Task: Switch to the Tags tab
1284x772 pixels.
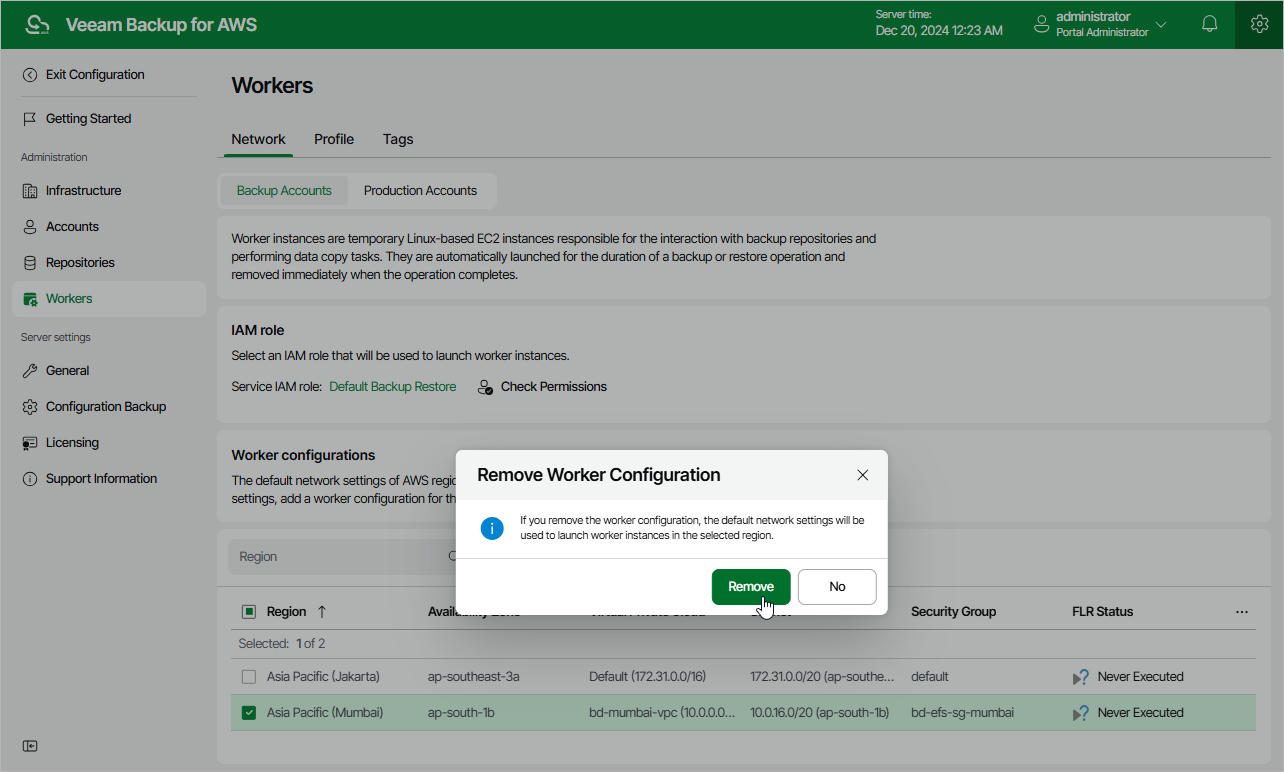Action: 398,140
